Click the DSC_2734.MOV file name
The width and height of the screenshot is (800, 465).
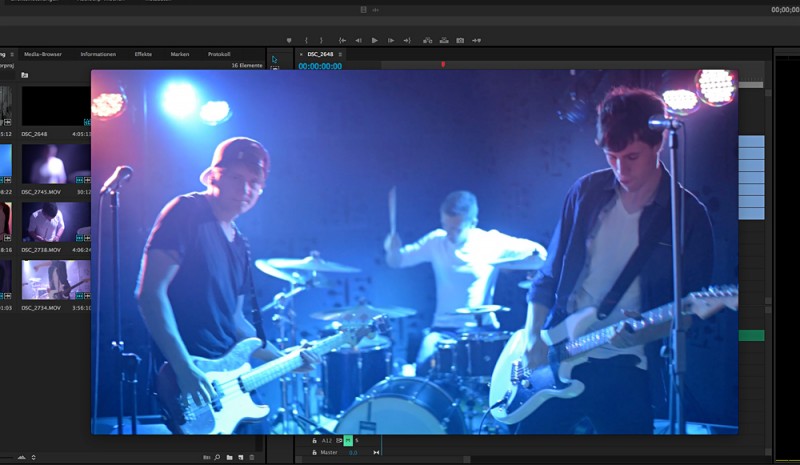pos(41,308)
